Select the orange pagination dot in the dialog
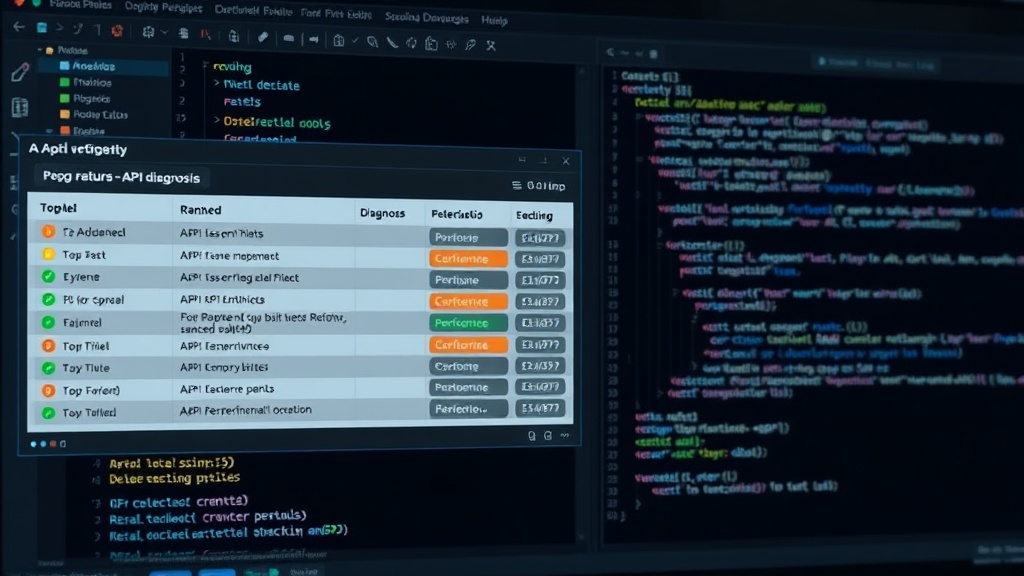The image size is (1024, 576). (53, 444)
